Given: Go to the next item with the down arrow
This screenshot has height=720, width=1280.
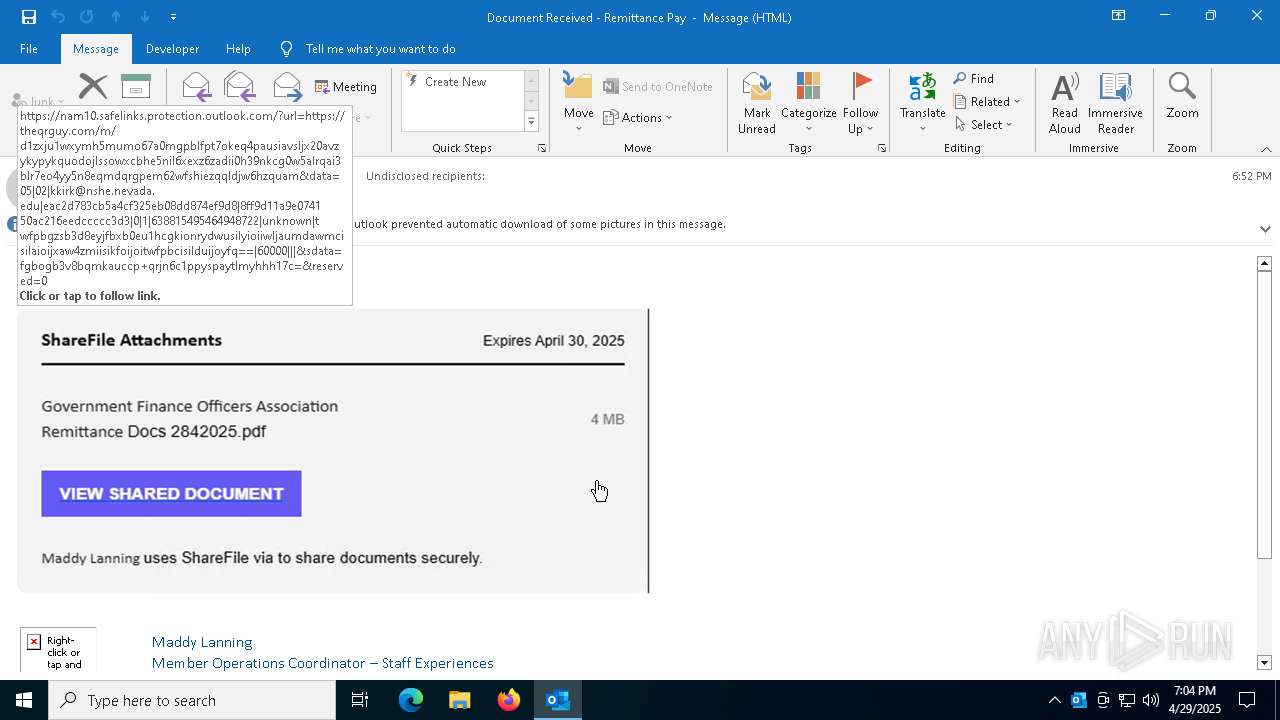Looking at the screenshot, I should [145, 17].
